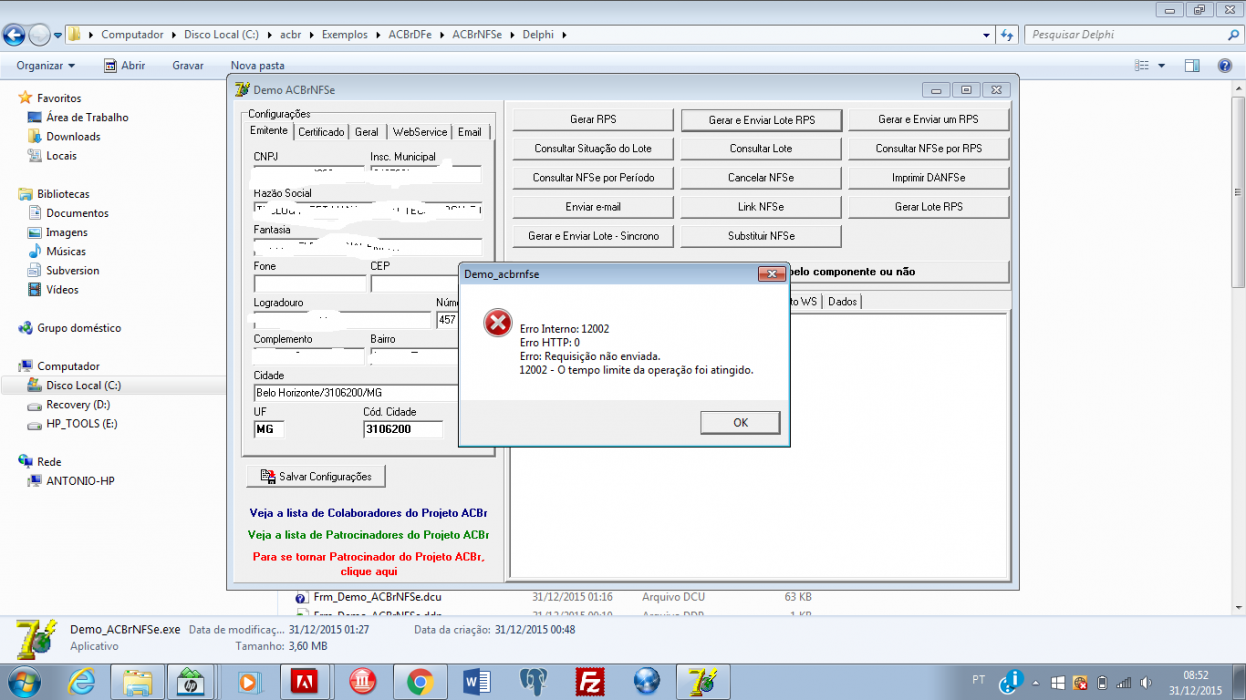Select Documentos library
The width and height of the screenshot is (1246, 700).
(77, 213)
